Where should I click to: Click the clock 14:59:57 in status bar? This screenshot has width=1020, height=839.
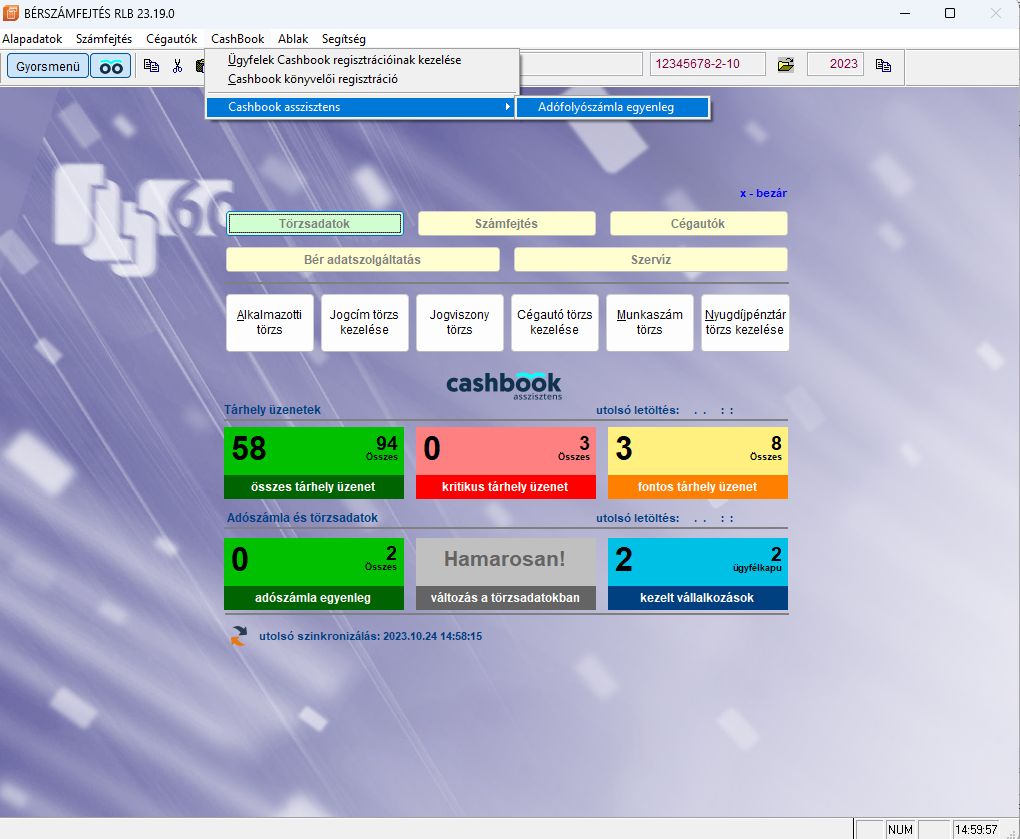pyautogui.click(x=976, y=830)
